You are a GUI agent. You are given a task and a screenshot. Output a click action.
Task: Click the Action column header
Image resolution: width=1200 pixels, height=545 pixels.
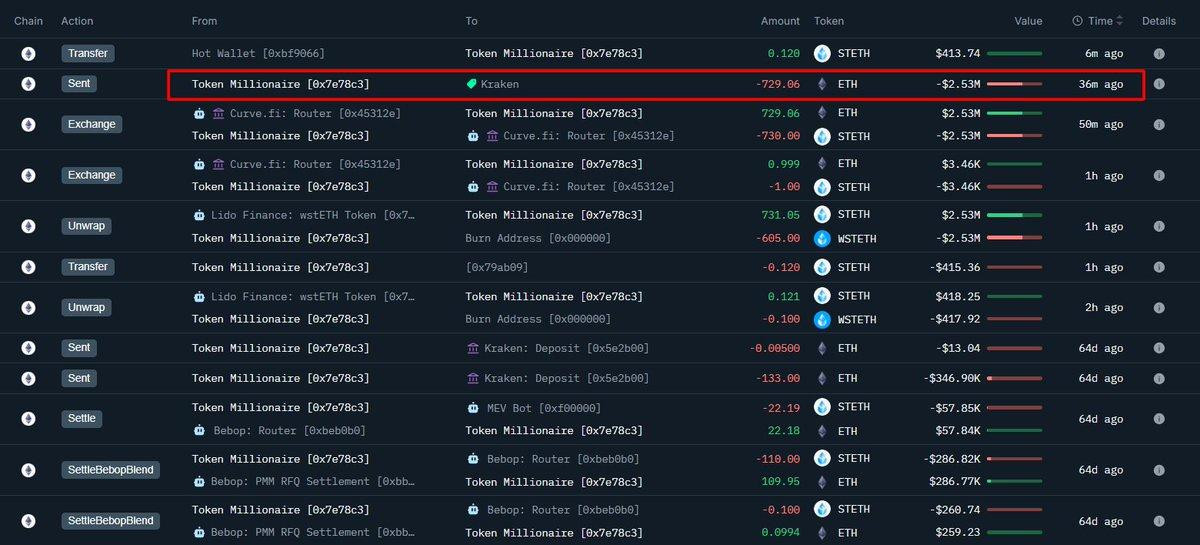[77, 21]
